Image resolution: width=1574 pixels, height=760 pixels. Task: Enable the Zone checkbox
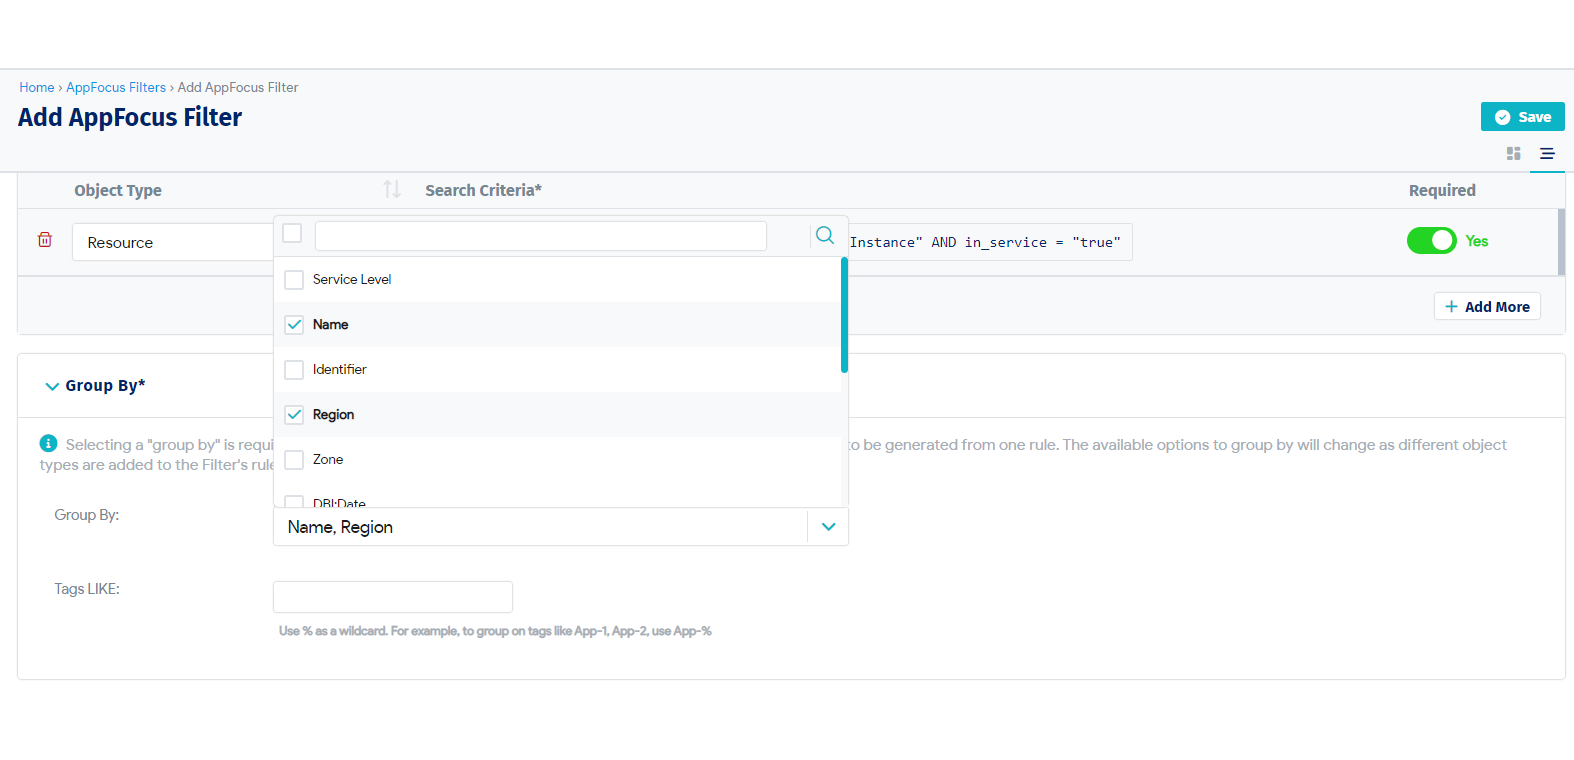point(294,460)
